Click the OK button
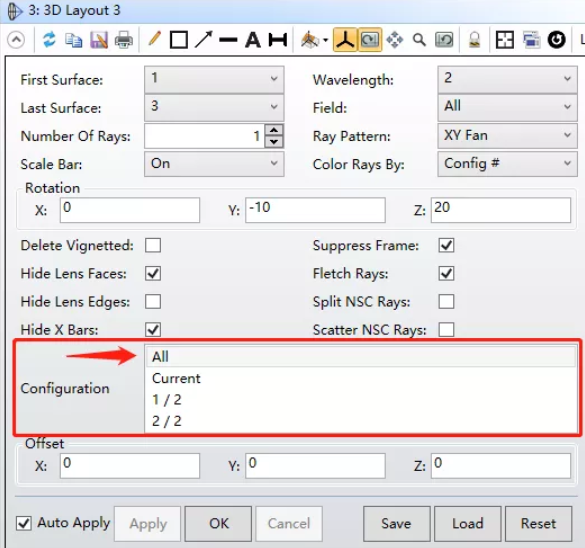This screenshot has height=548, width=585. click(218, 523)
